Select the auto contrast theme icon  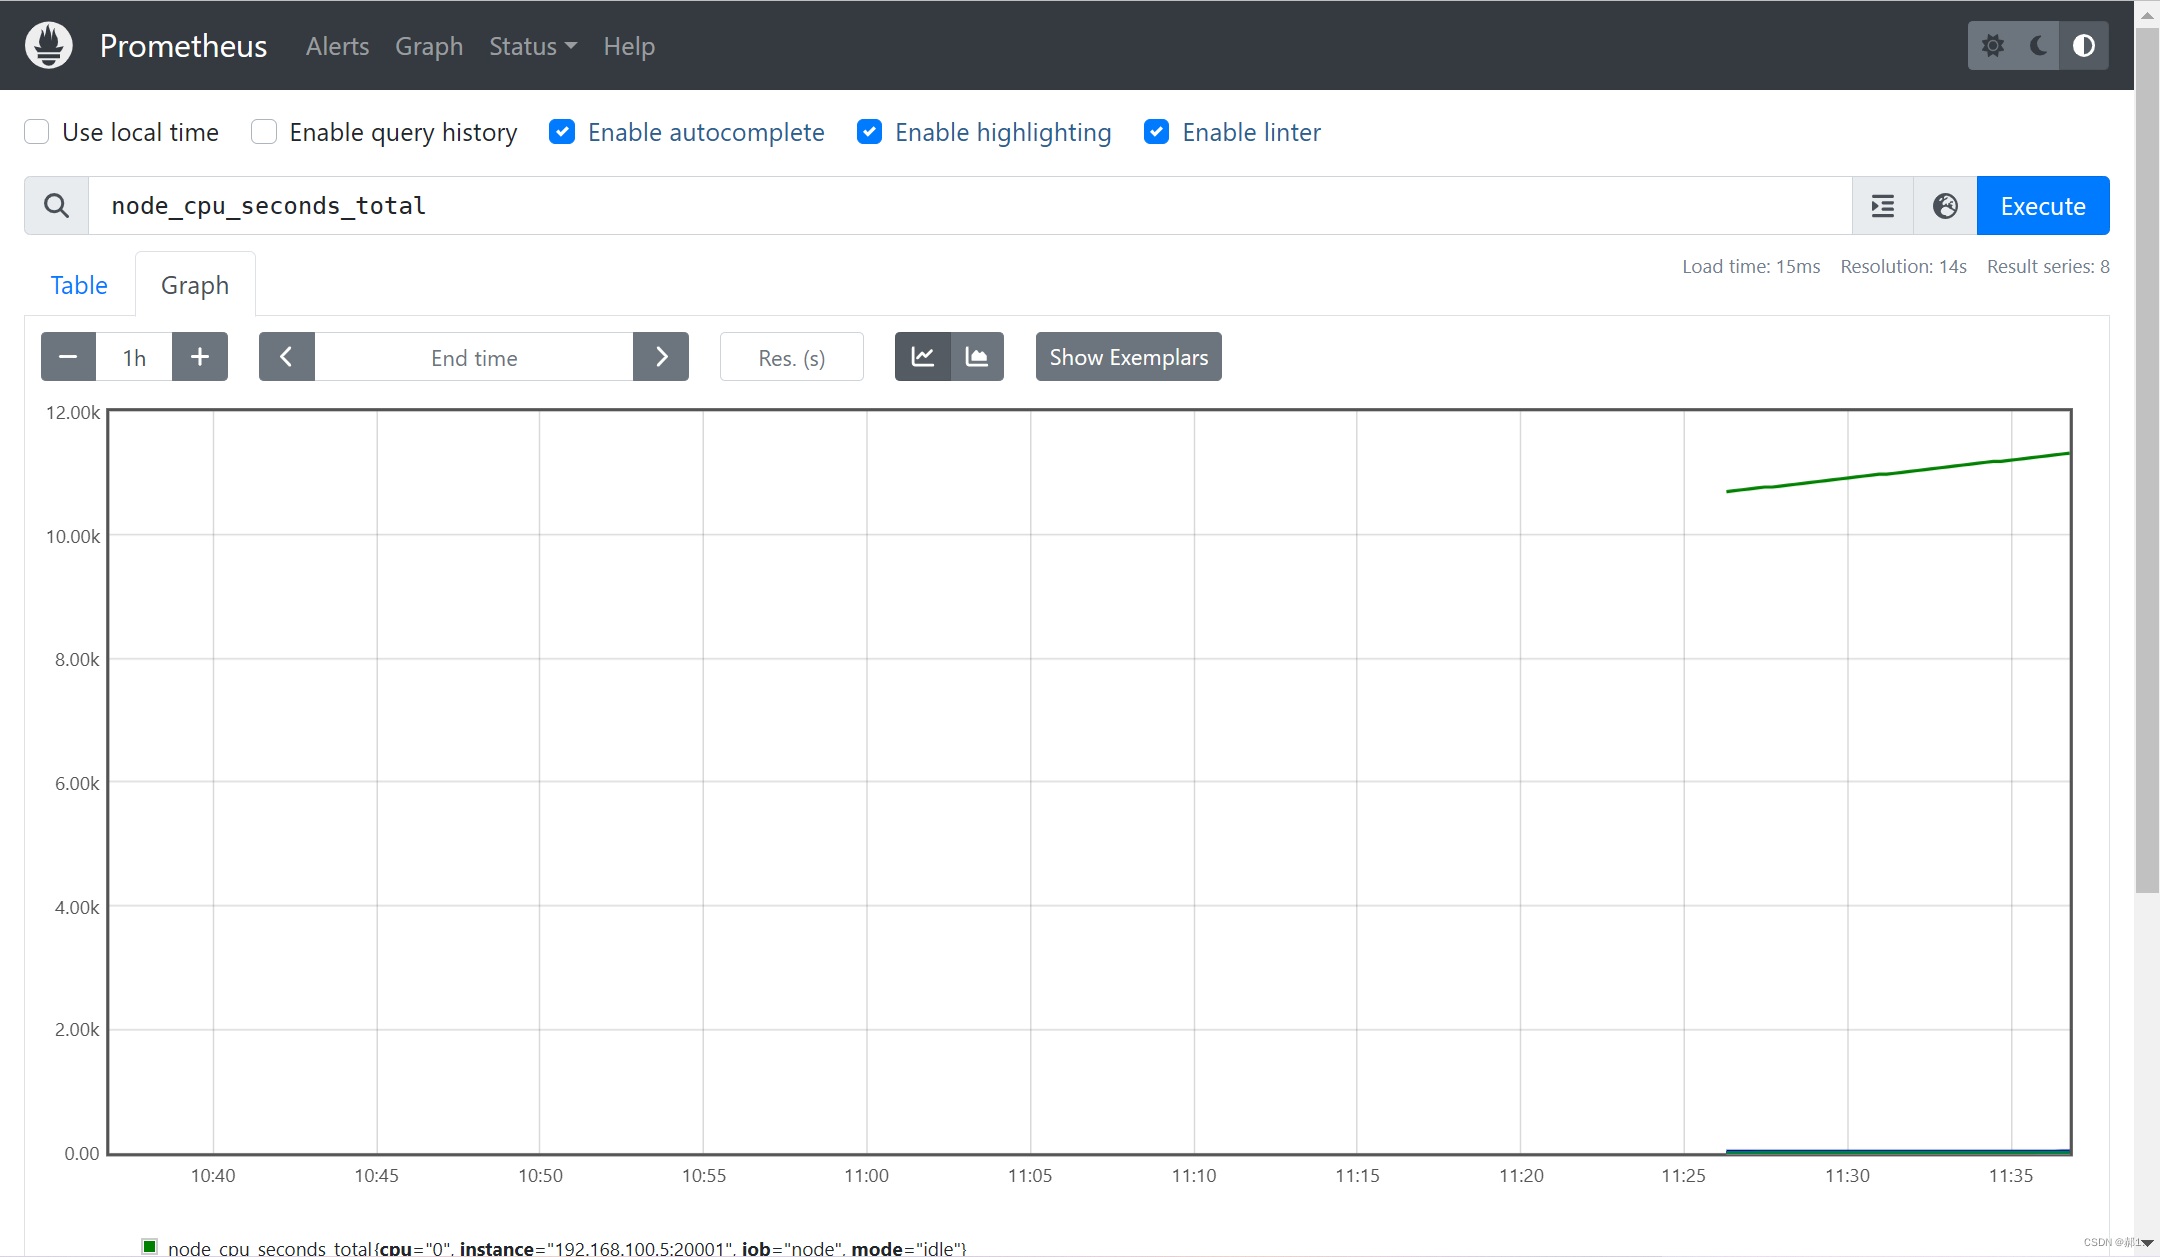(x=2084, y=45)
